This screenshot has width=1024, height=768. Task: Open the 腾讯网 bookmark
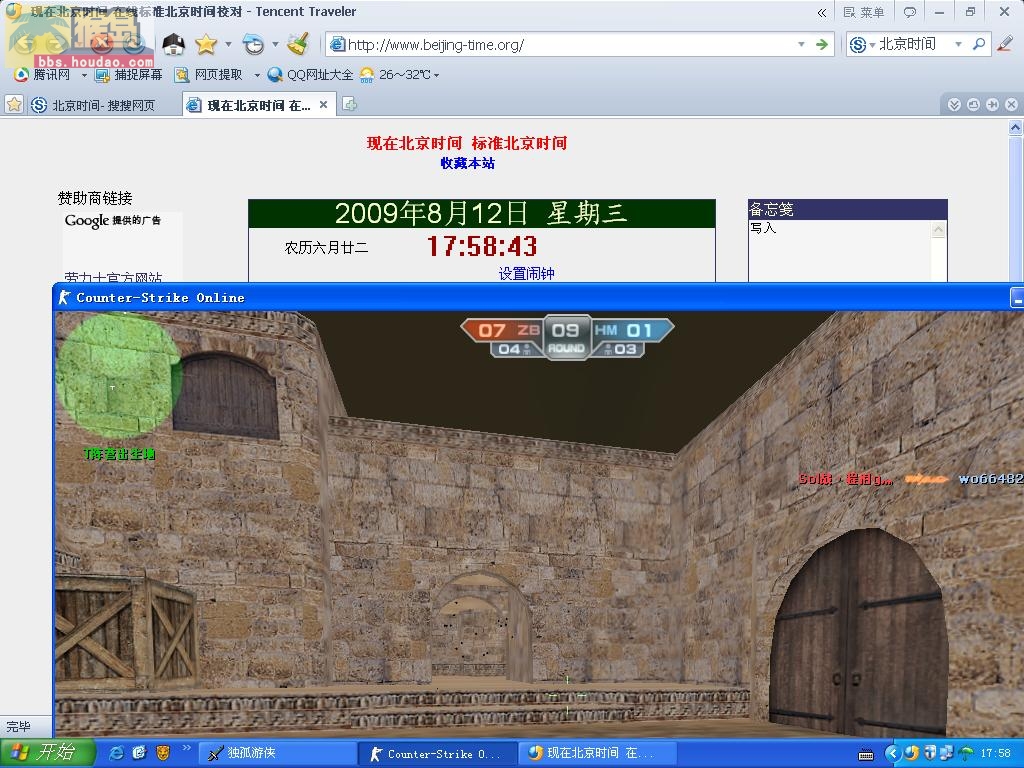pyautogui.click(x=43, y=75)
